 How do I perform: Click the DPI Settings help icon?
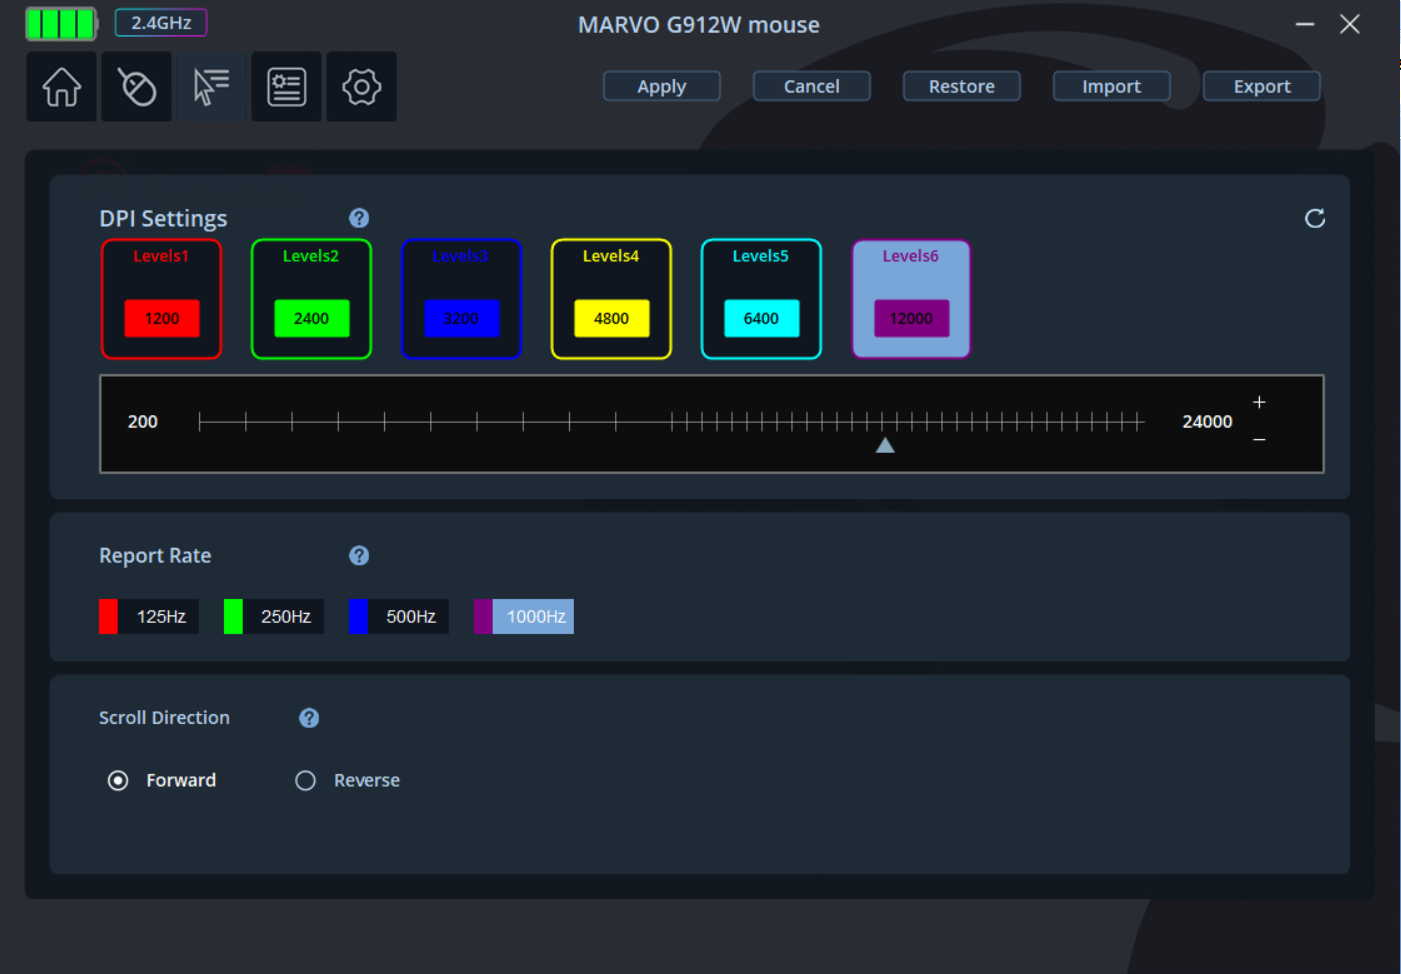(359, 218)
